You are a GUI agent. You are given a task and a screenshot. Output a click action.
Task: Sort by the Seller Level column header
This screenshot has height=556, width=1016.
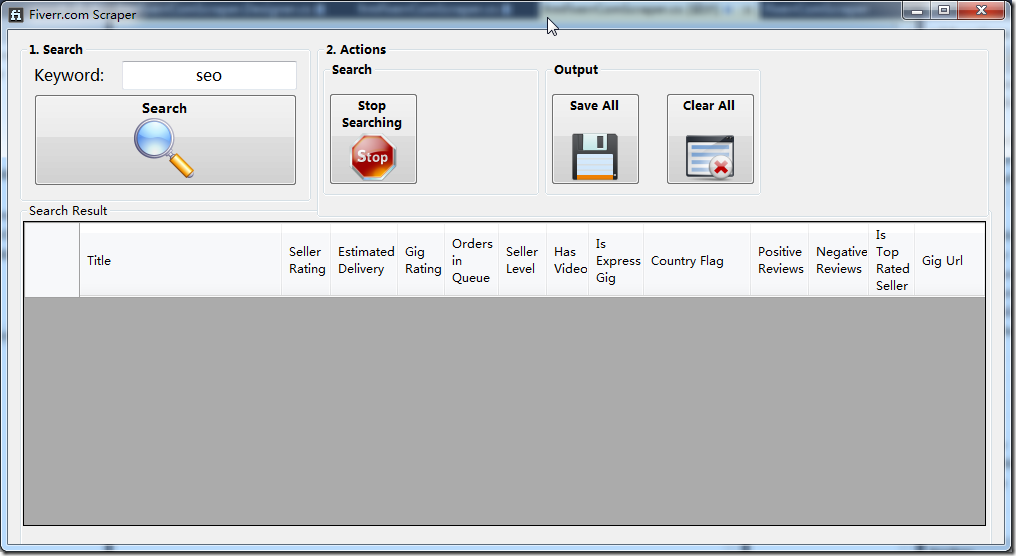523,261
